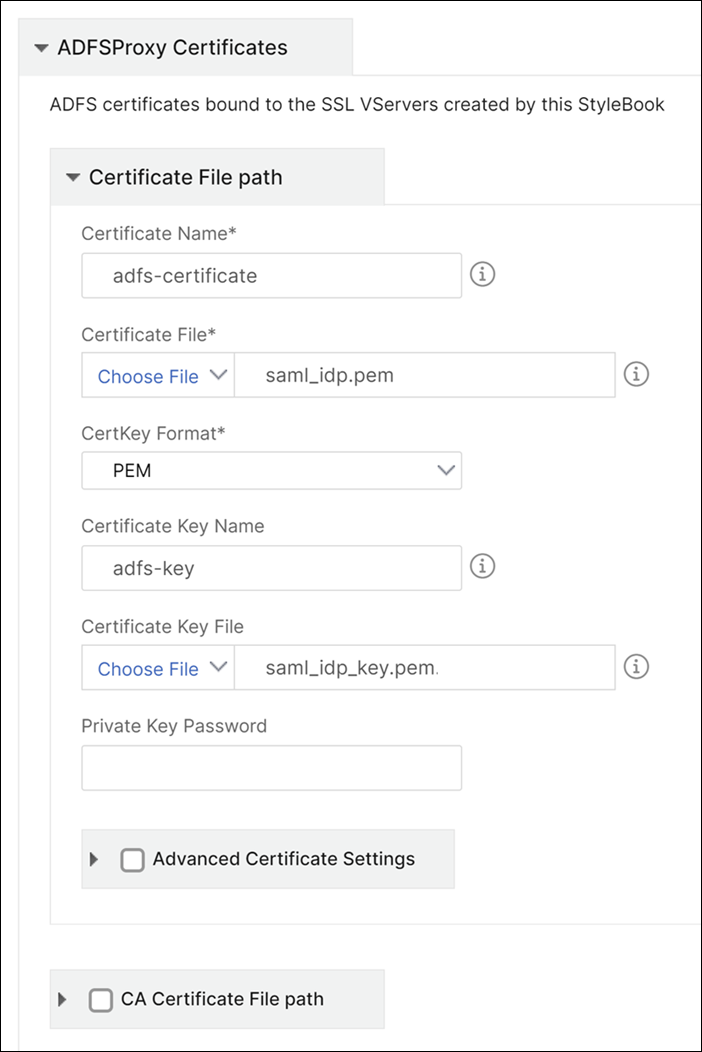Expand the CA Certificate File path arrow
702x1052 pixels.
(x=63, y=999)
